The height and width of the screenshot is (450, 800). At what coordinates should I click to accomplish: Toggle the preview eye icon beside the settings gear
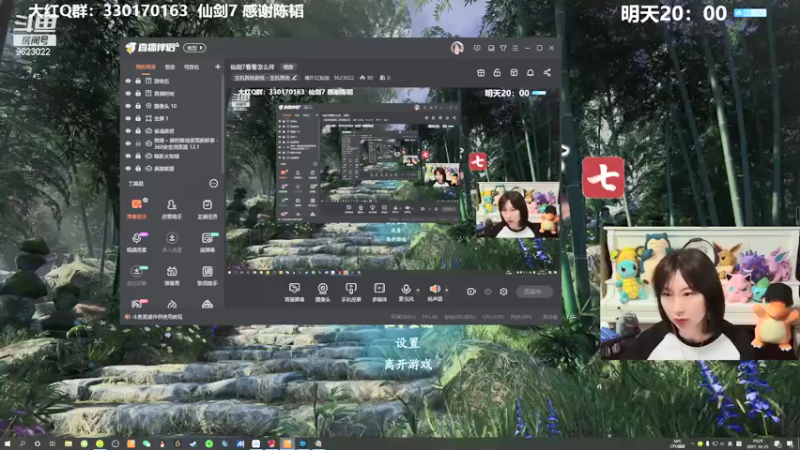click(488, 292)
